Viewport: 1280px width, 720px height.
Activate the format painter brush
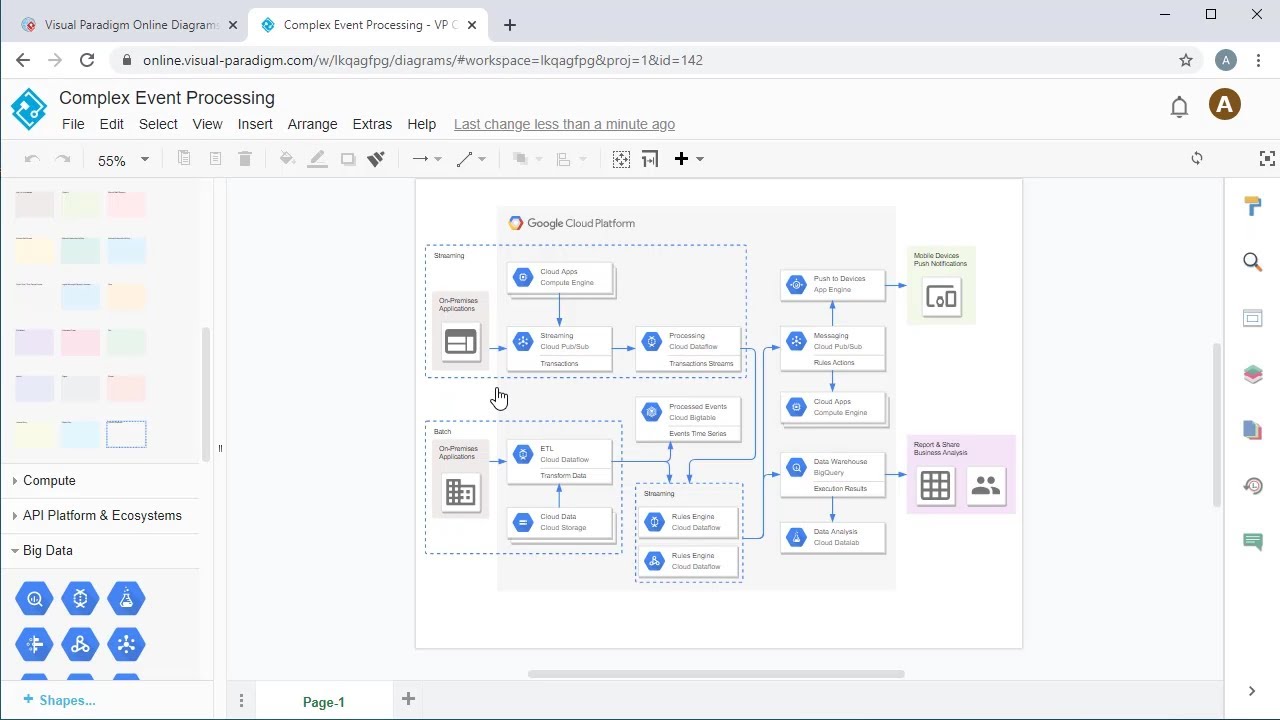[x=377, y=159]
